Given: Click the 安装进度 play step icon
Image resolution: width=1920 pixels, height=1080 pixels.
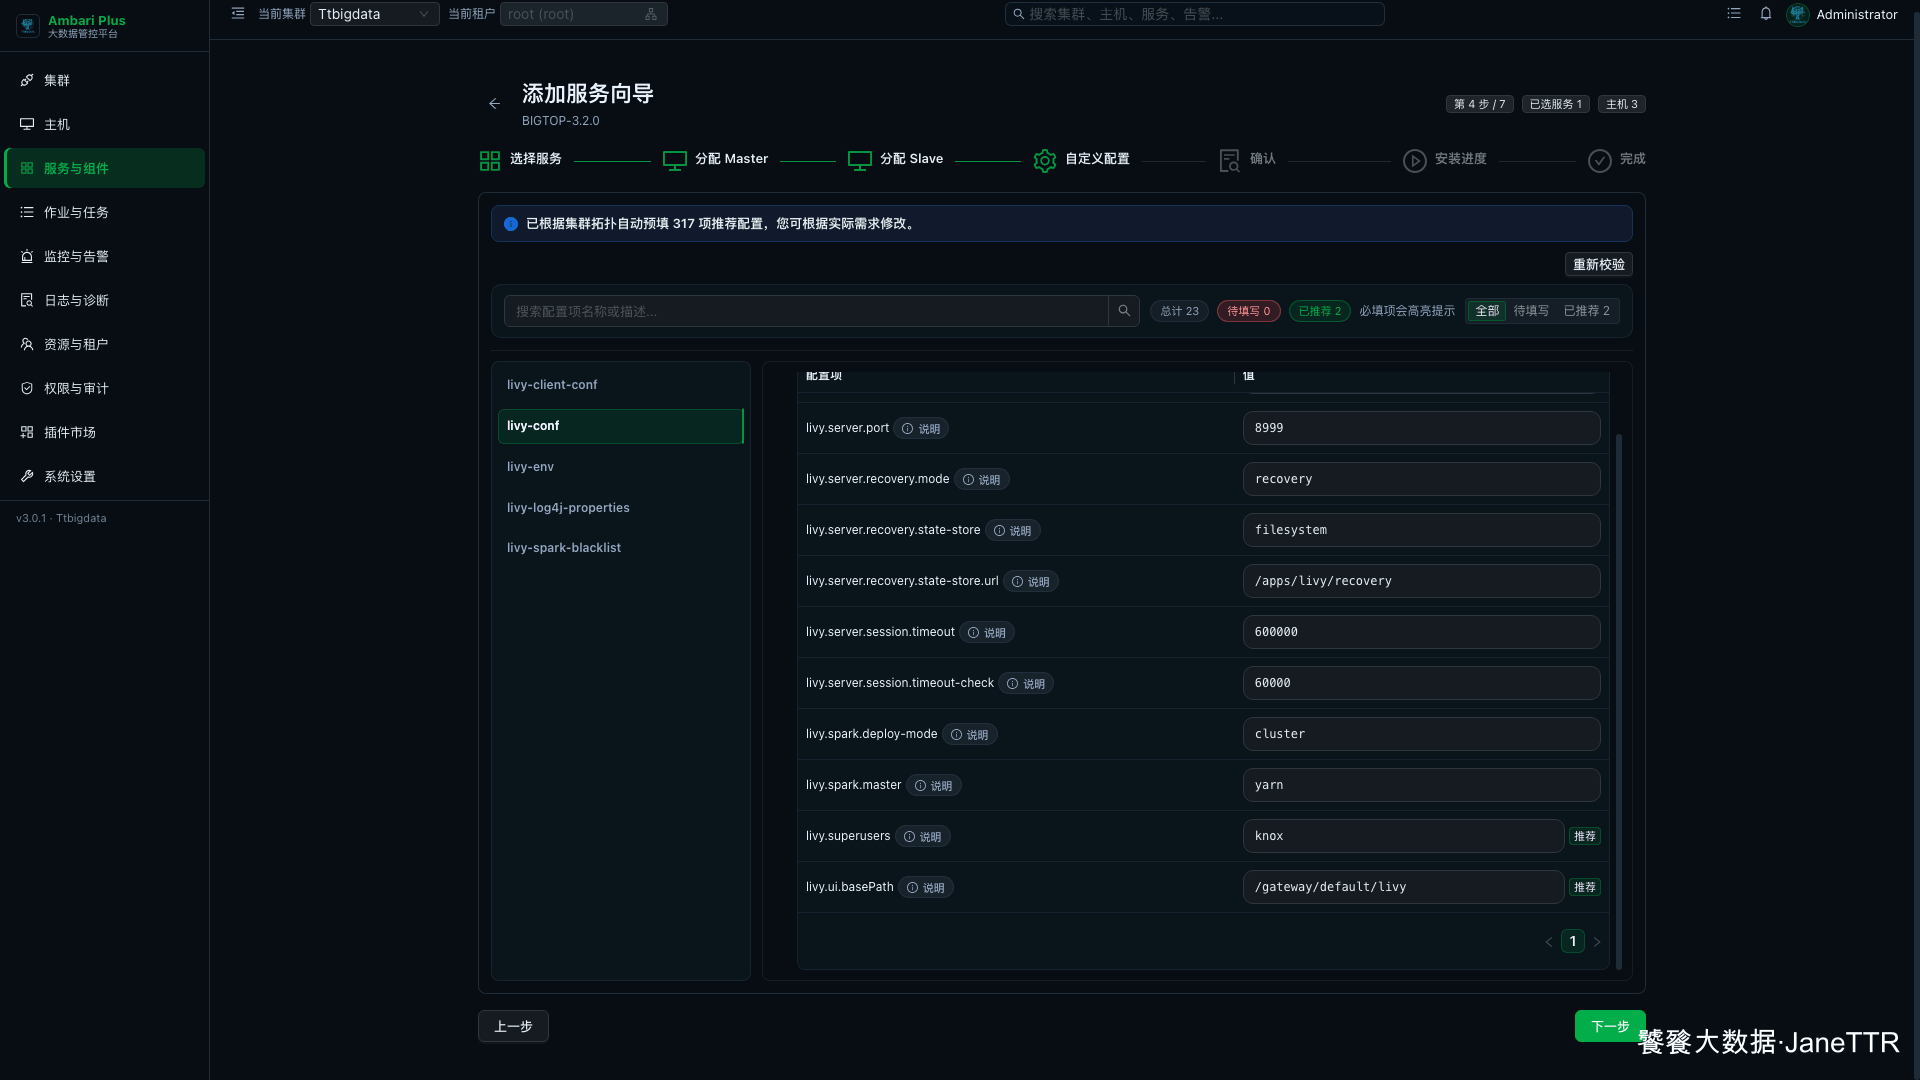Looking at the screenshot, I should (x=1415, y=160).
